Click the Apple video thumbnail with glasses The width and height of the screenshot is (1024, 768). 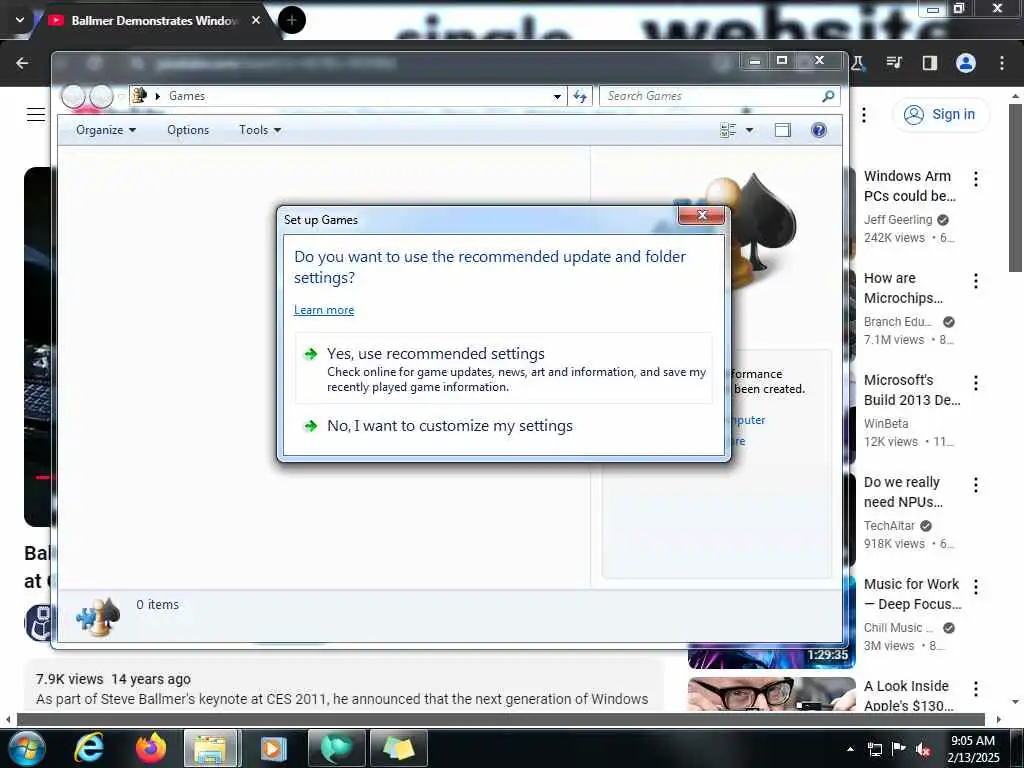[771, 694]
